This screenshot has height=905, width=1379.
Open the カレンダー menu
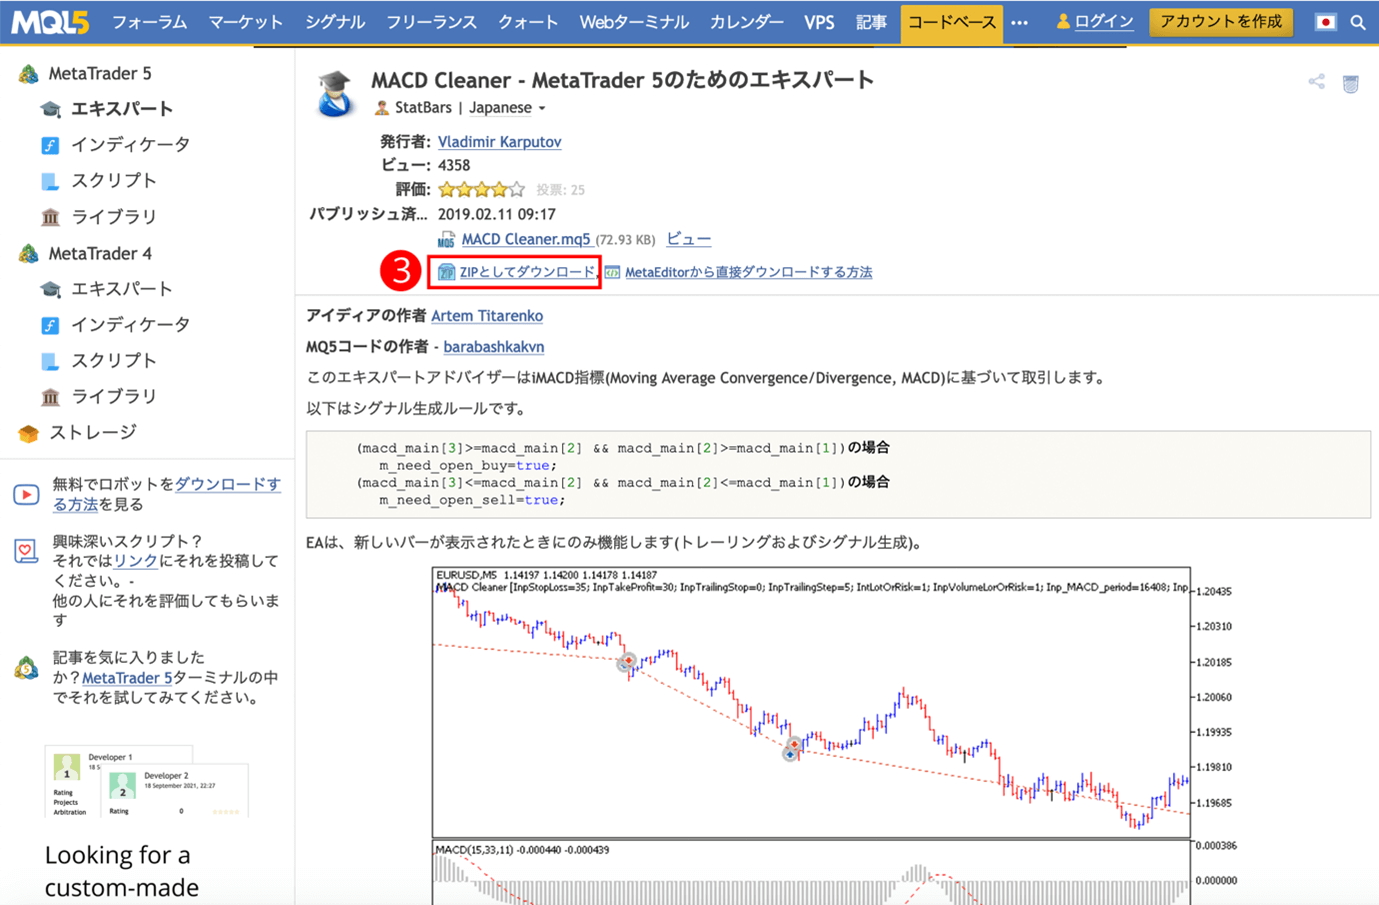pyautogui.click(x=747, y=22)
